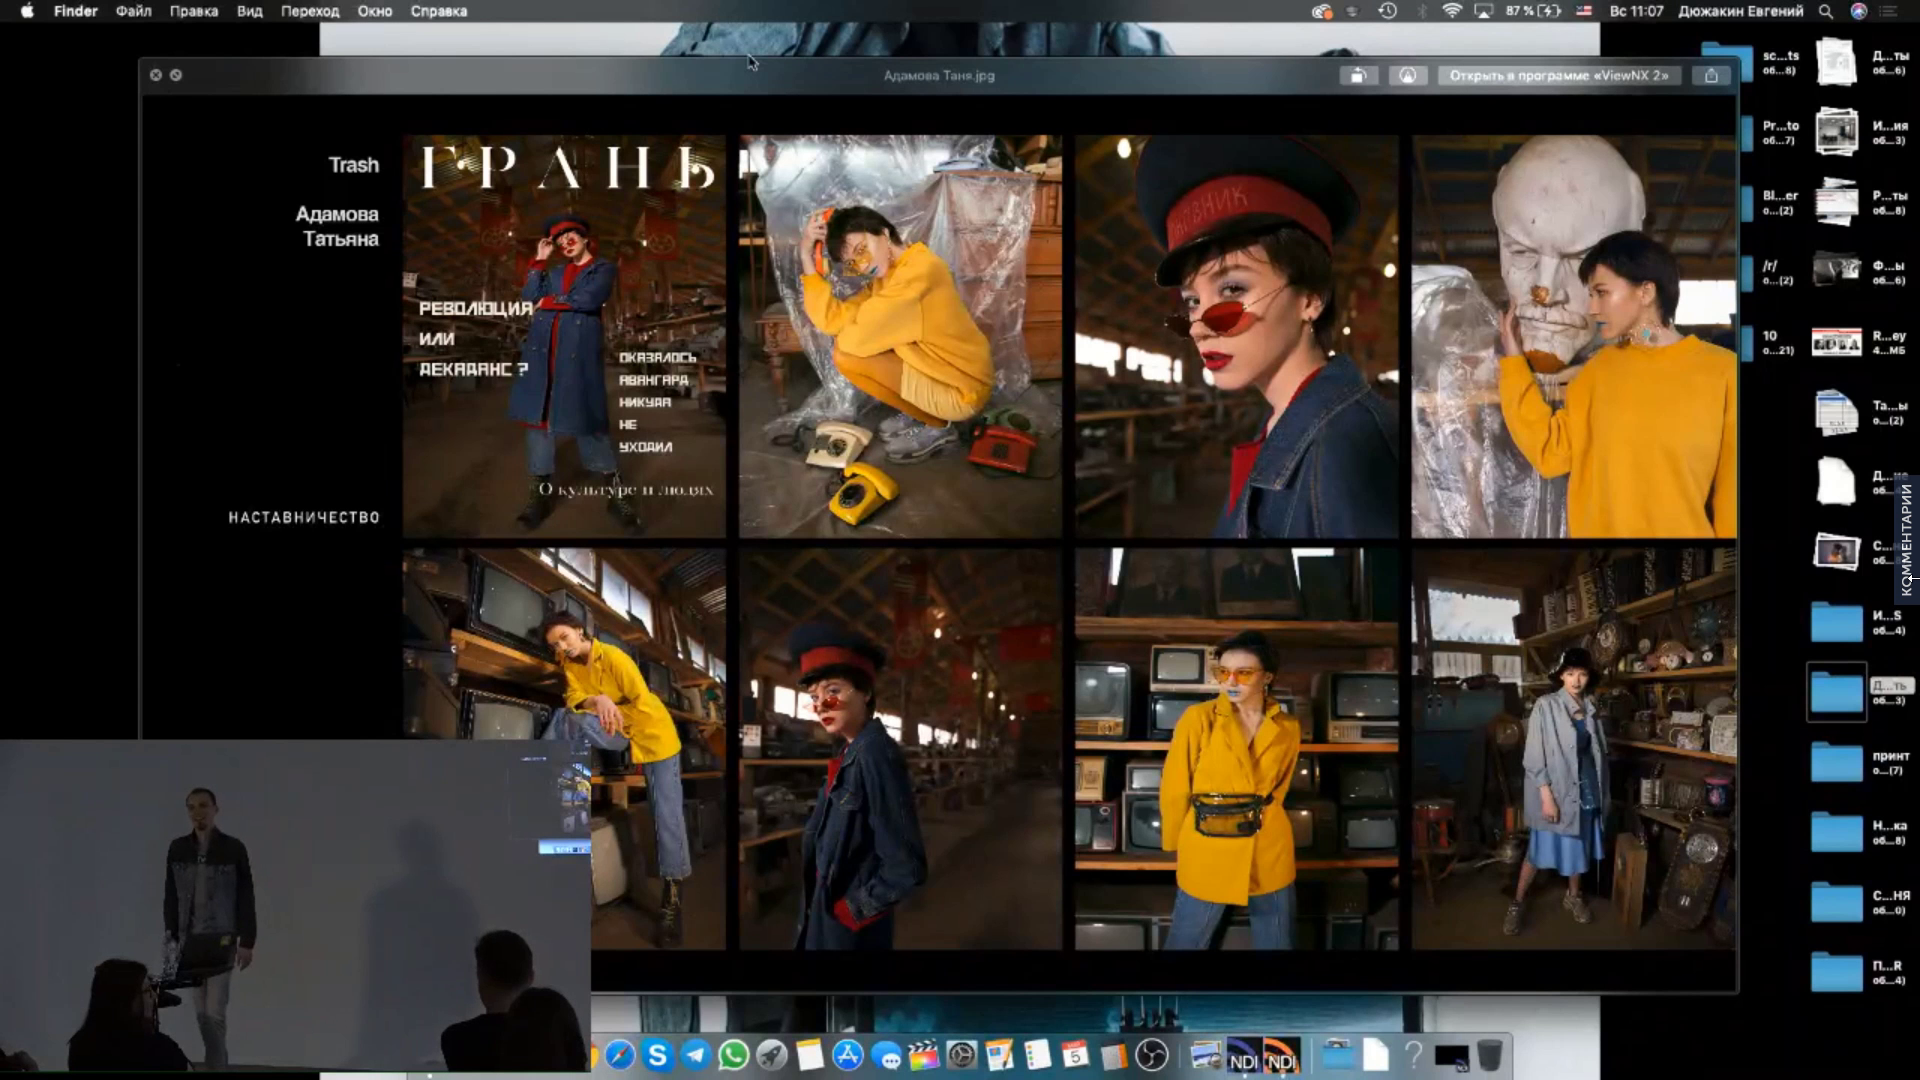Rotate the image with Quick Look rotate button
This screenshot has width=1920, height=1080.
1358,75
